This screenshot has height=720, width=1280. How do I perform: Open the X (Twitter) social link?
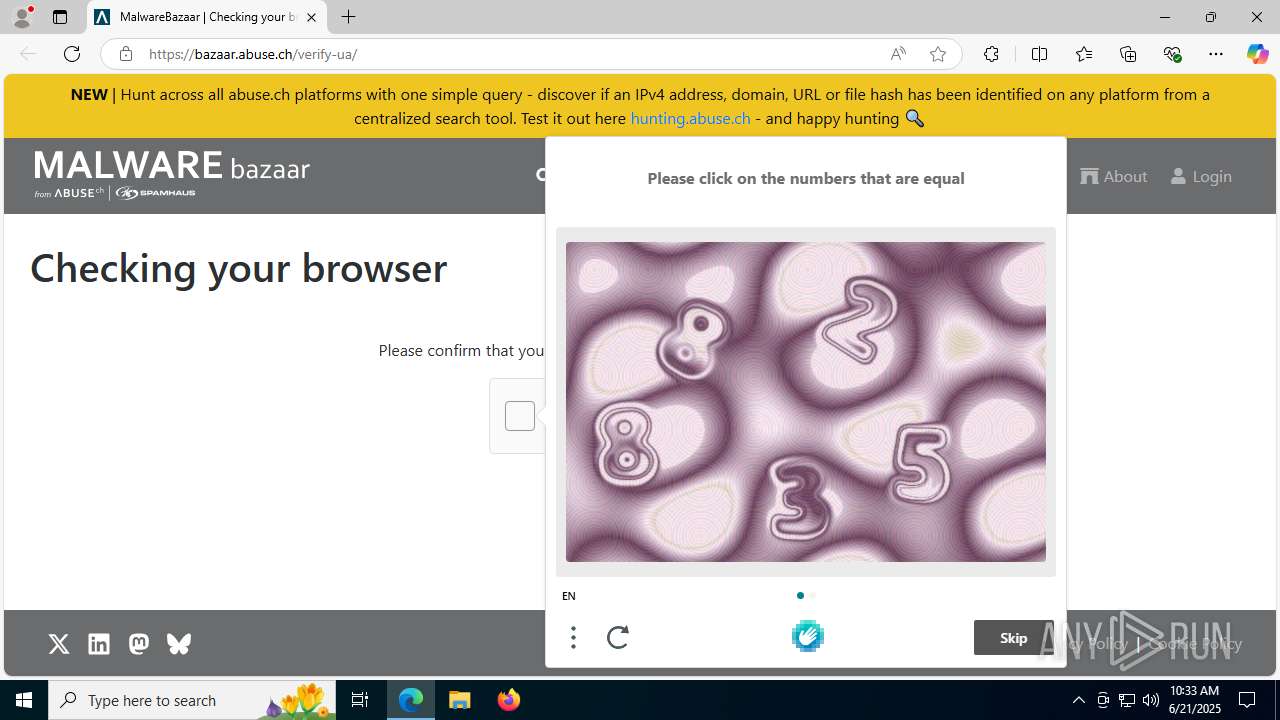59,644
